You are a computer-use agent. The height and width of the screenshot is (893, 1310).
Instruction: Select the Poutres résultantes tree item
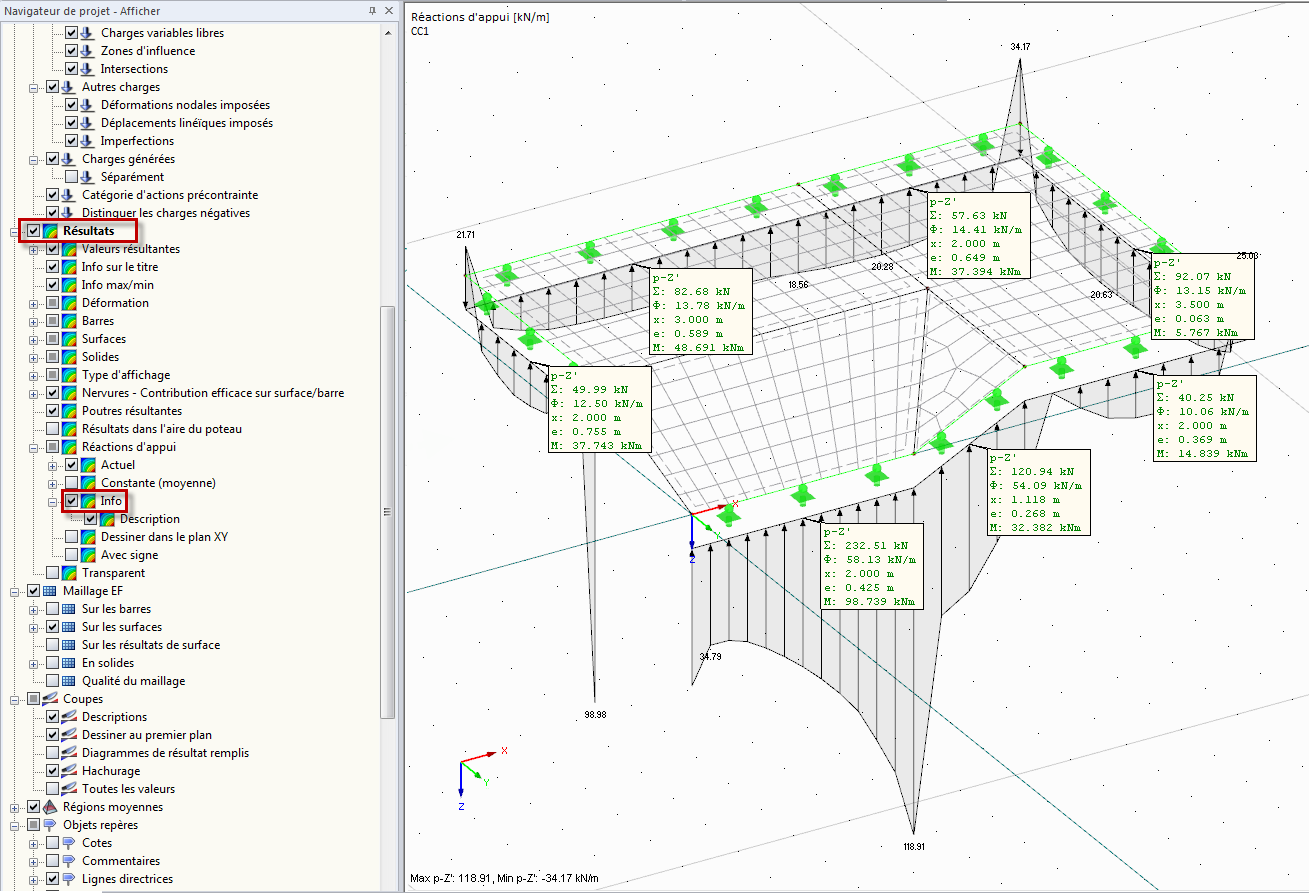(131, 411)
